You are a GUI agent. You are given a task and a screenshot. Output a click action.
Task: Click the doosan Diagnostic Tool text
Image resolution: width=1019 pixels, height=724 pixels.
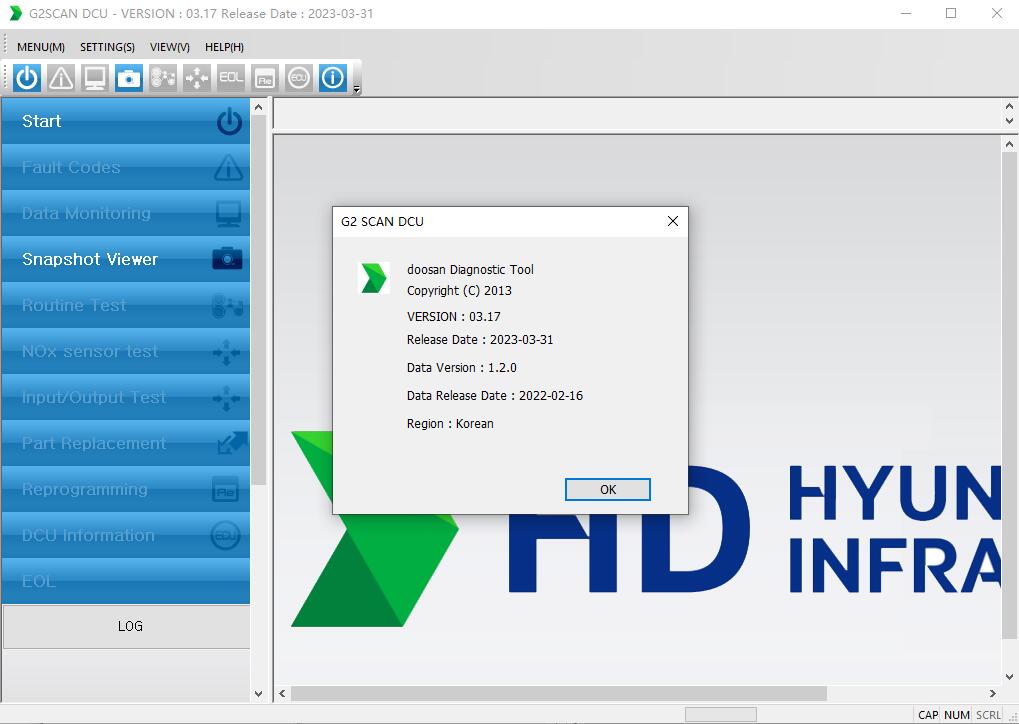pos(470,269)
